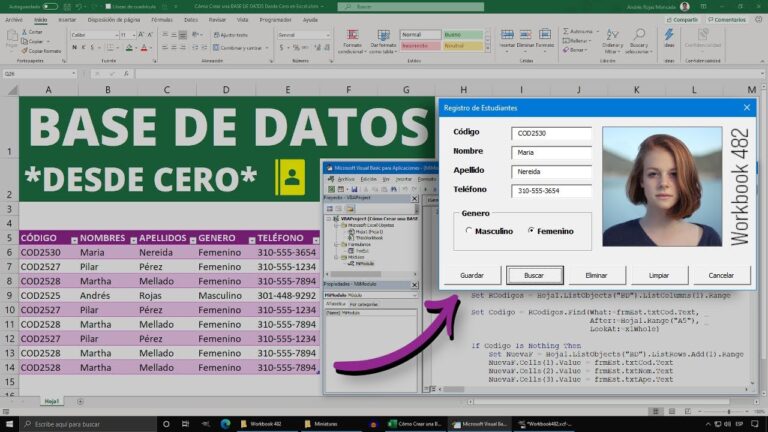
Task: Click the Eliminar celdas icon in ribbon
Action: (526, 35)
